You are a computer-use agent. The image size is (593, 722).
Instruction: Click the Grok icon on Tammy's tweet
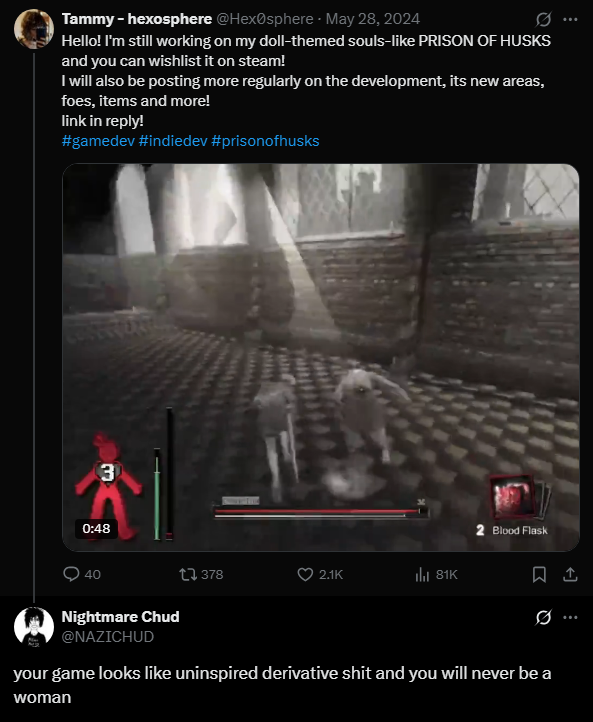[543, 19]
